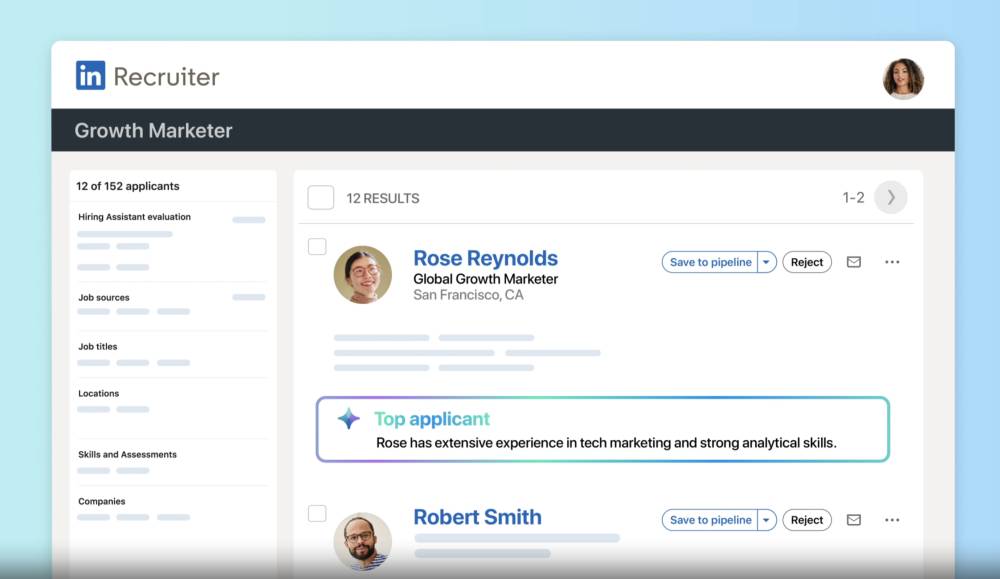The height and width of the screenshot is (579, 1000).
Task: Click the Growth Marketer project title
Action: [154, 131]
